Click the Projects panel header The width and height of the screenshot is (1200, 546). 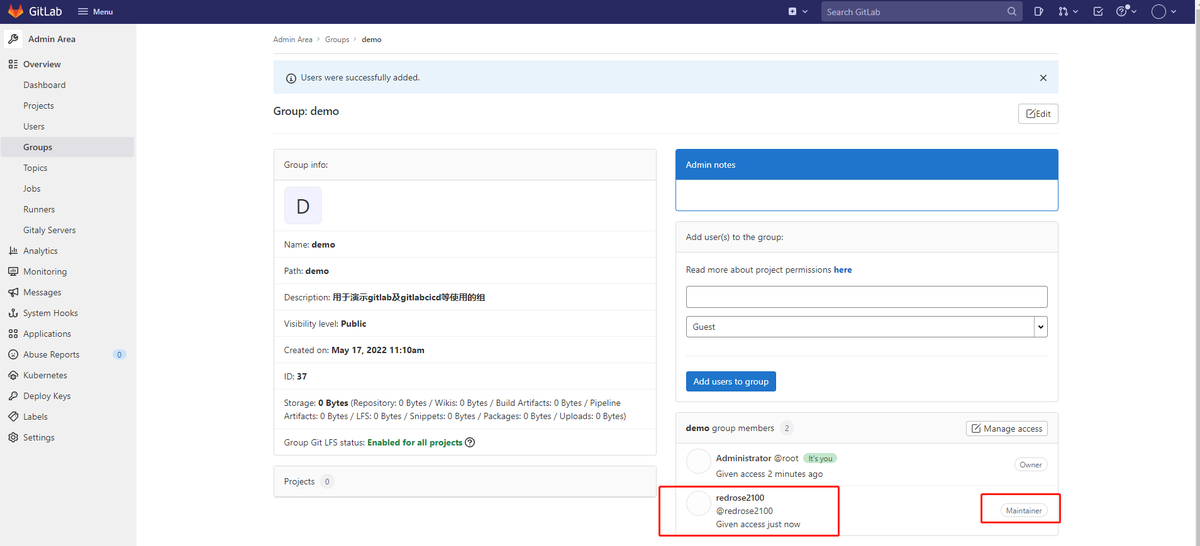465,481
